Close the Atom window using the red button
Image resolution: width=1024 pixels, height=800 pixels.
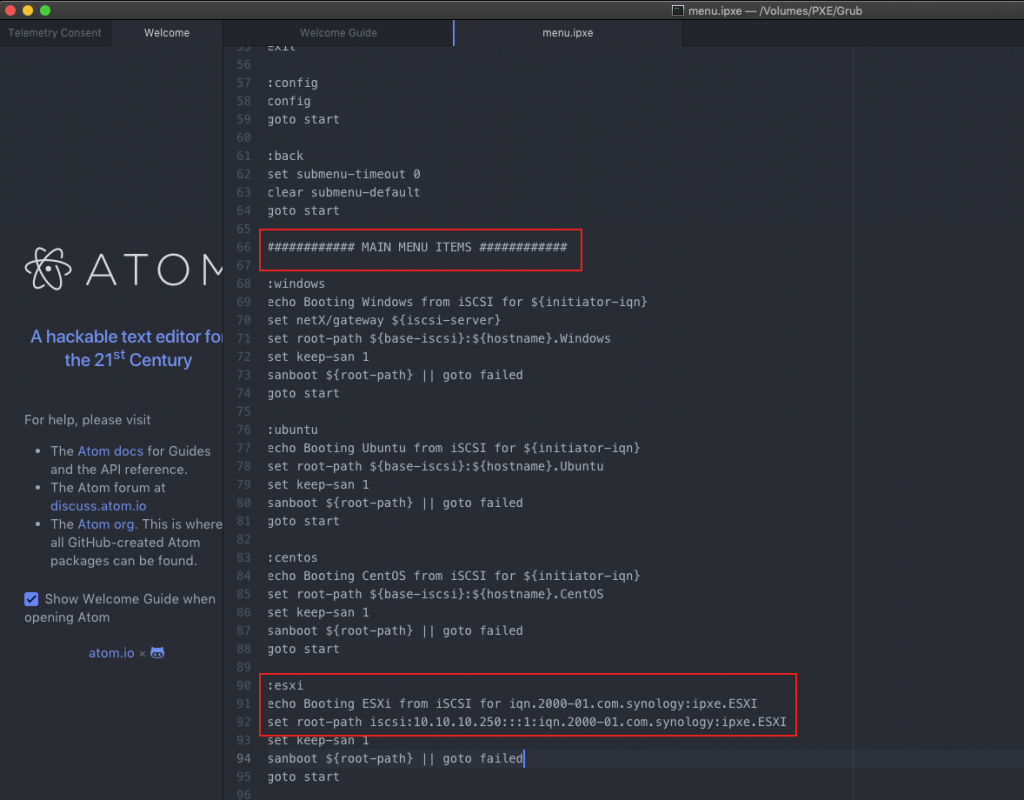click(x=10, y=10)
